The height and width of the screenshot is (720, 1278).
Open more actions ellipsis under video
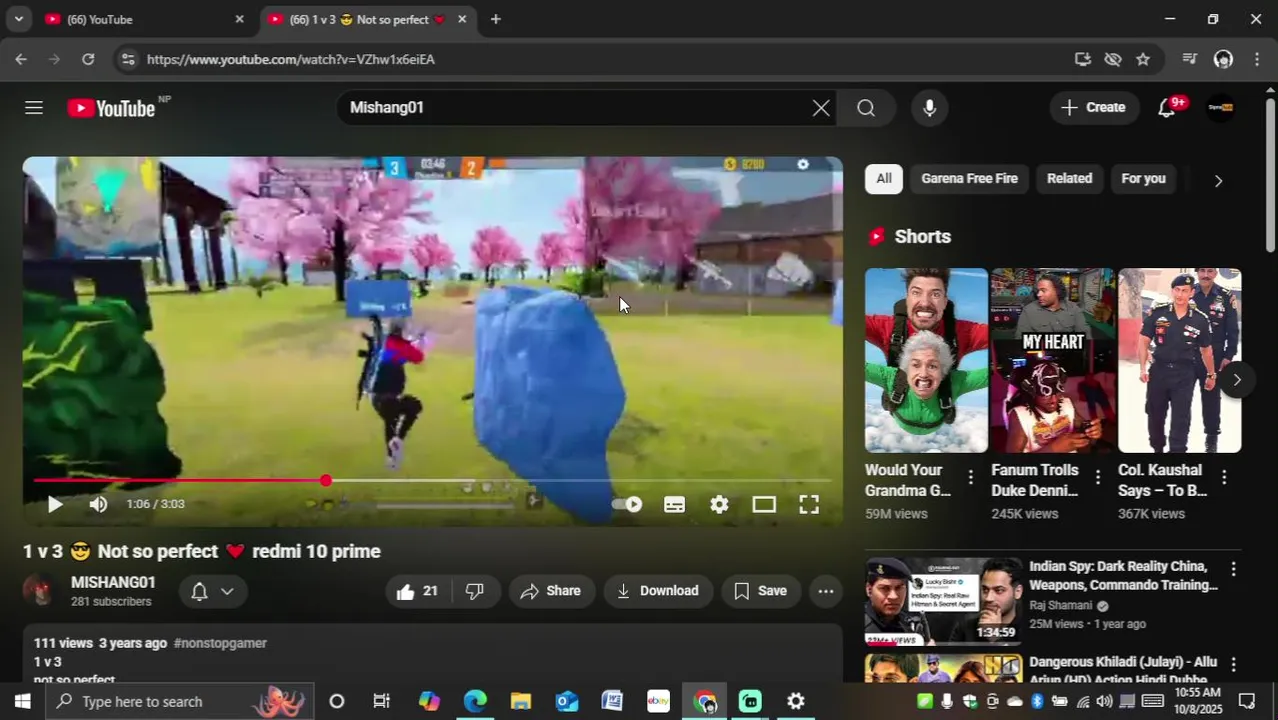(825, 591)
